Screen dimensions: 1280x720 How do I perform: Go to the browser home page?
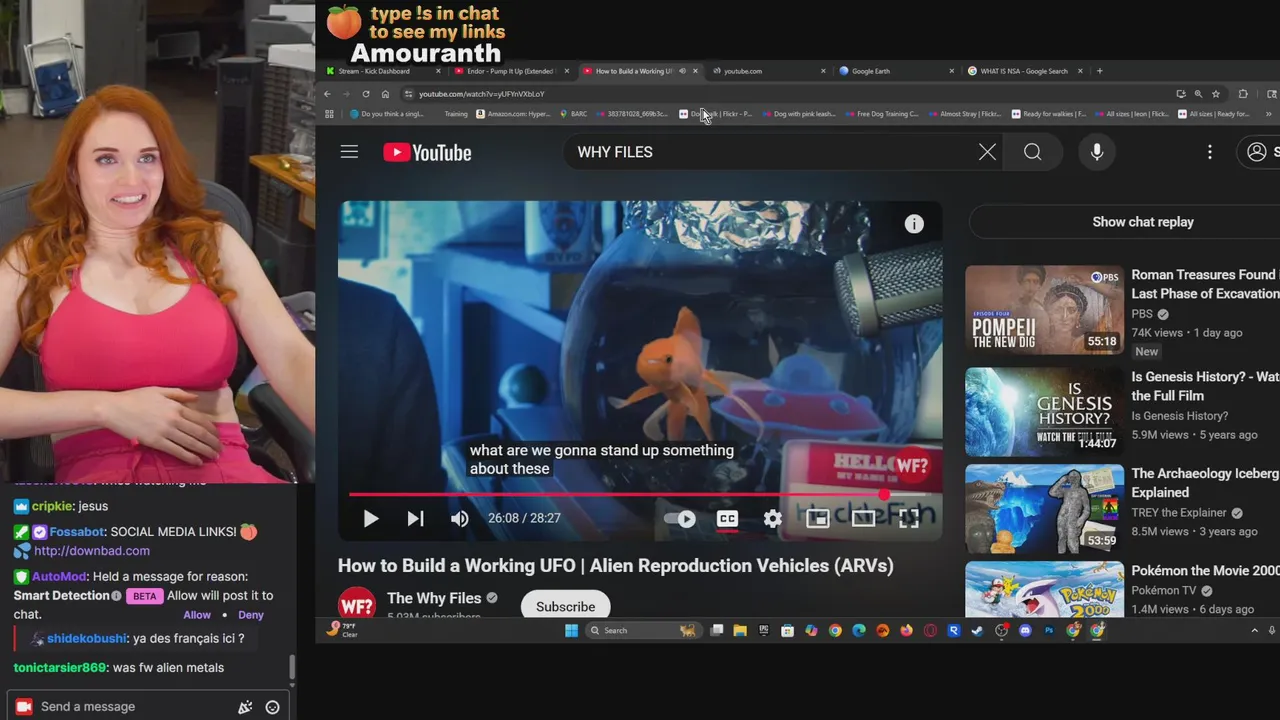click(385, 94)
